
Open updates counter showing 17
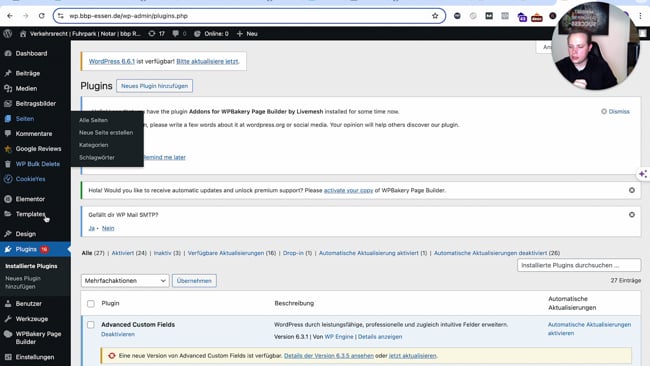(157, 34)
